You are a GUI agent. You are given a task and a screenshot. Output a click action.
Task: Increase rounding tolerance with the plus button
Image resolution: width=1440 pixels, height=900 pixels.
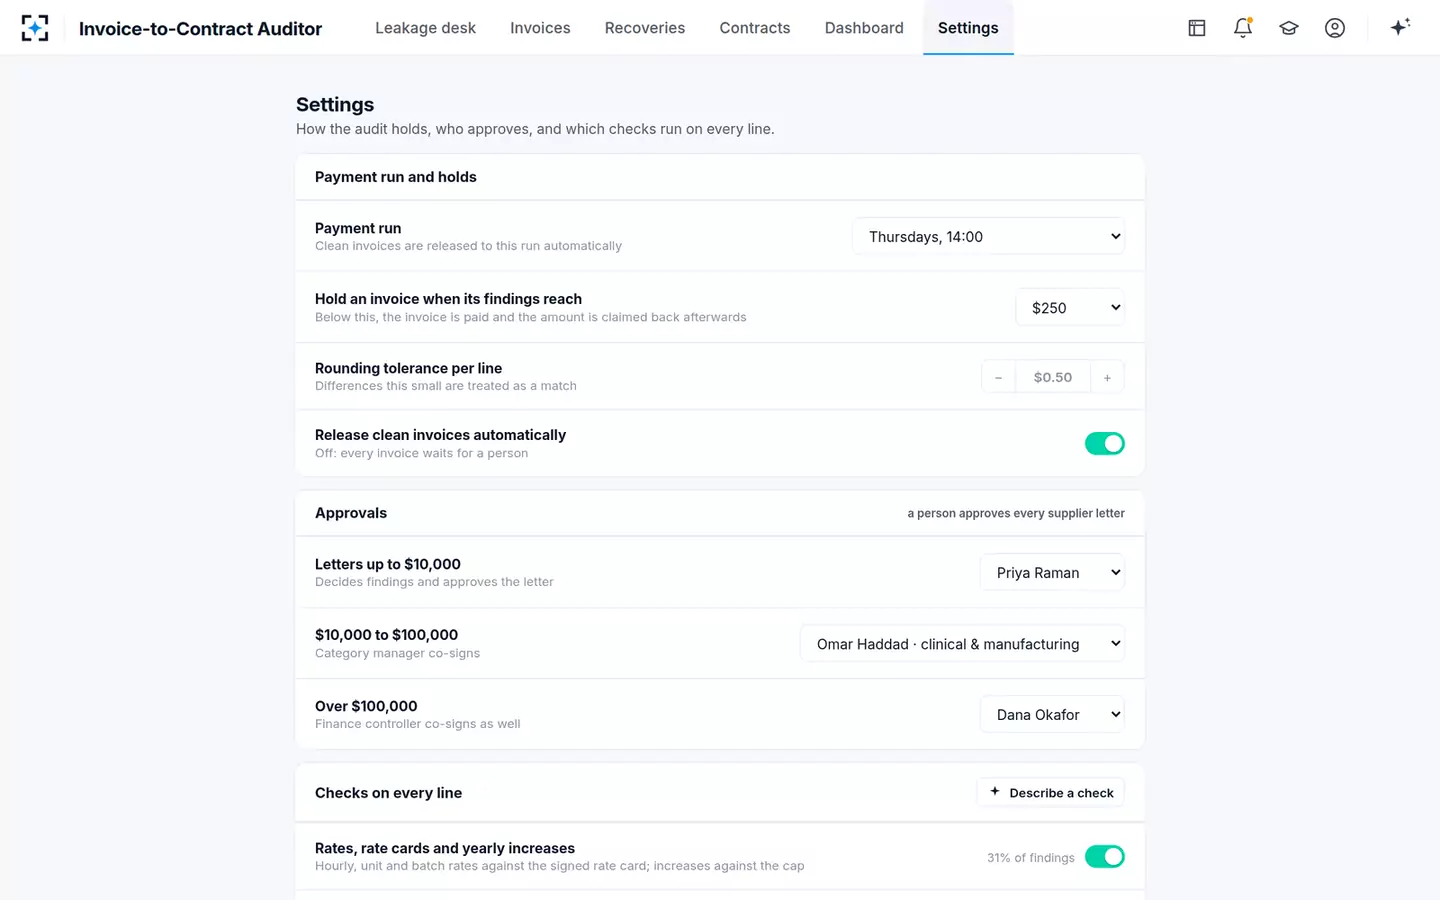(x=1107, y=377)
